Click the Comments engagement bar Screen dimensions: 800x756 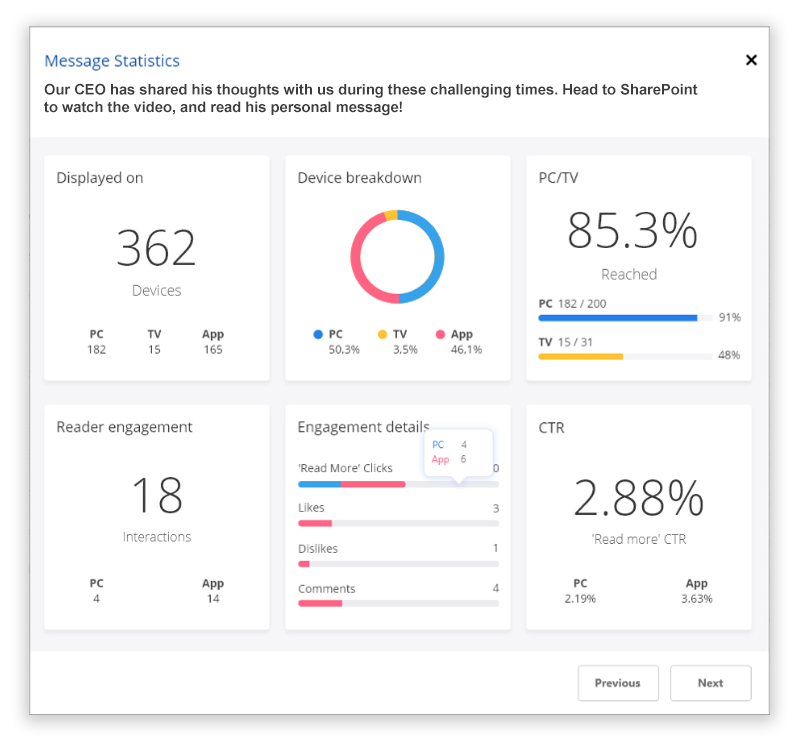(x=398, y=603)
